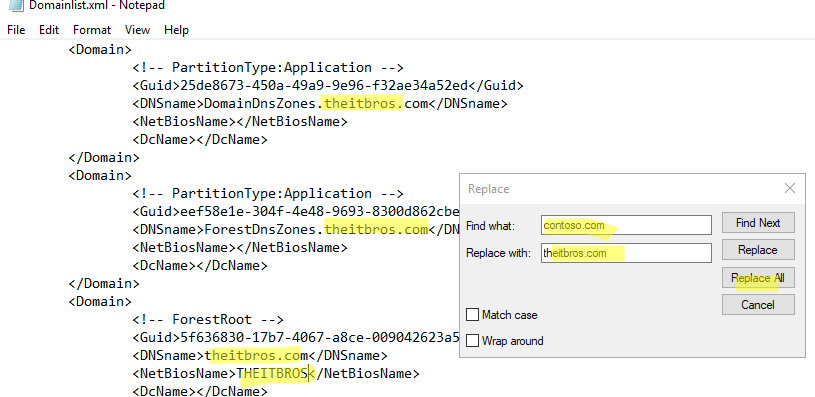This screenshot has width=815, height=397.
Task: Click the Replace button
Action: (x=758, y=250)
